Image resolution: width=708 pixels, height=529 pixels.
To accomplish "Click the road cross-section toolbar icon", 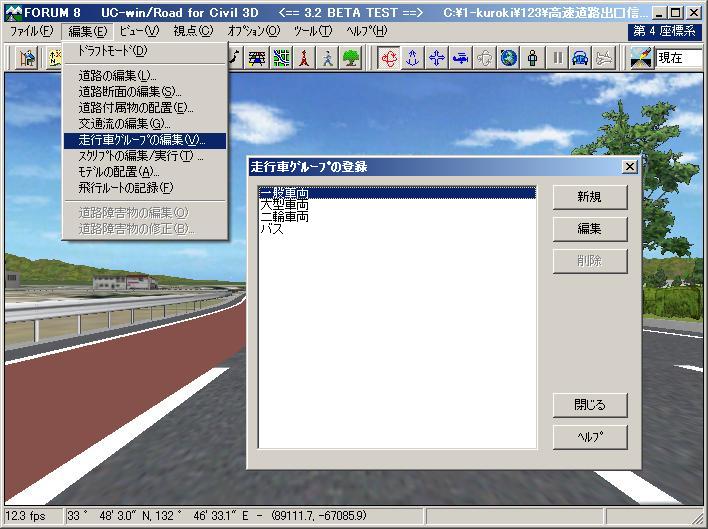I will coord(256,58).
